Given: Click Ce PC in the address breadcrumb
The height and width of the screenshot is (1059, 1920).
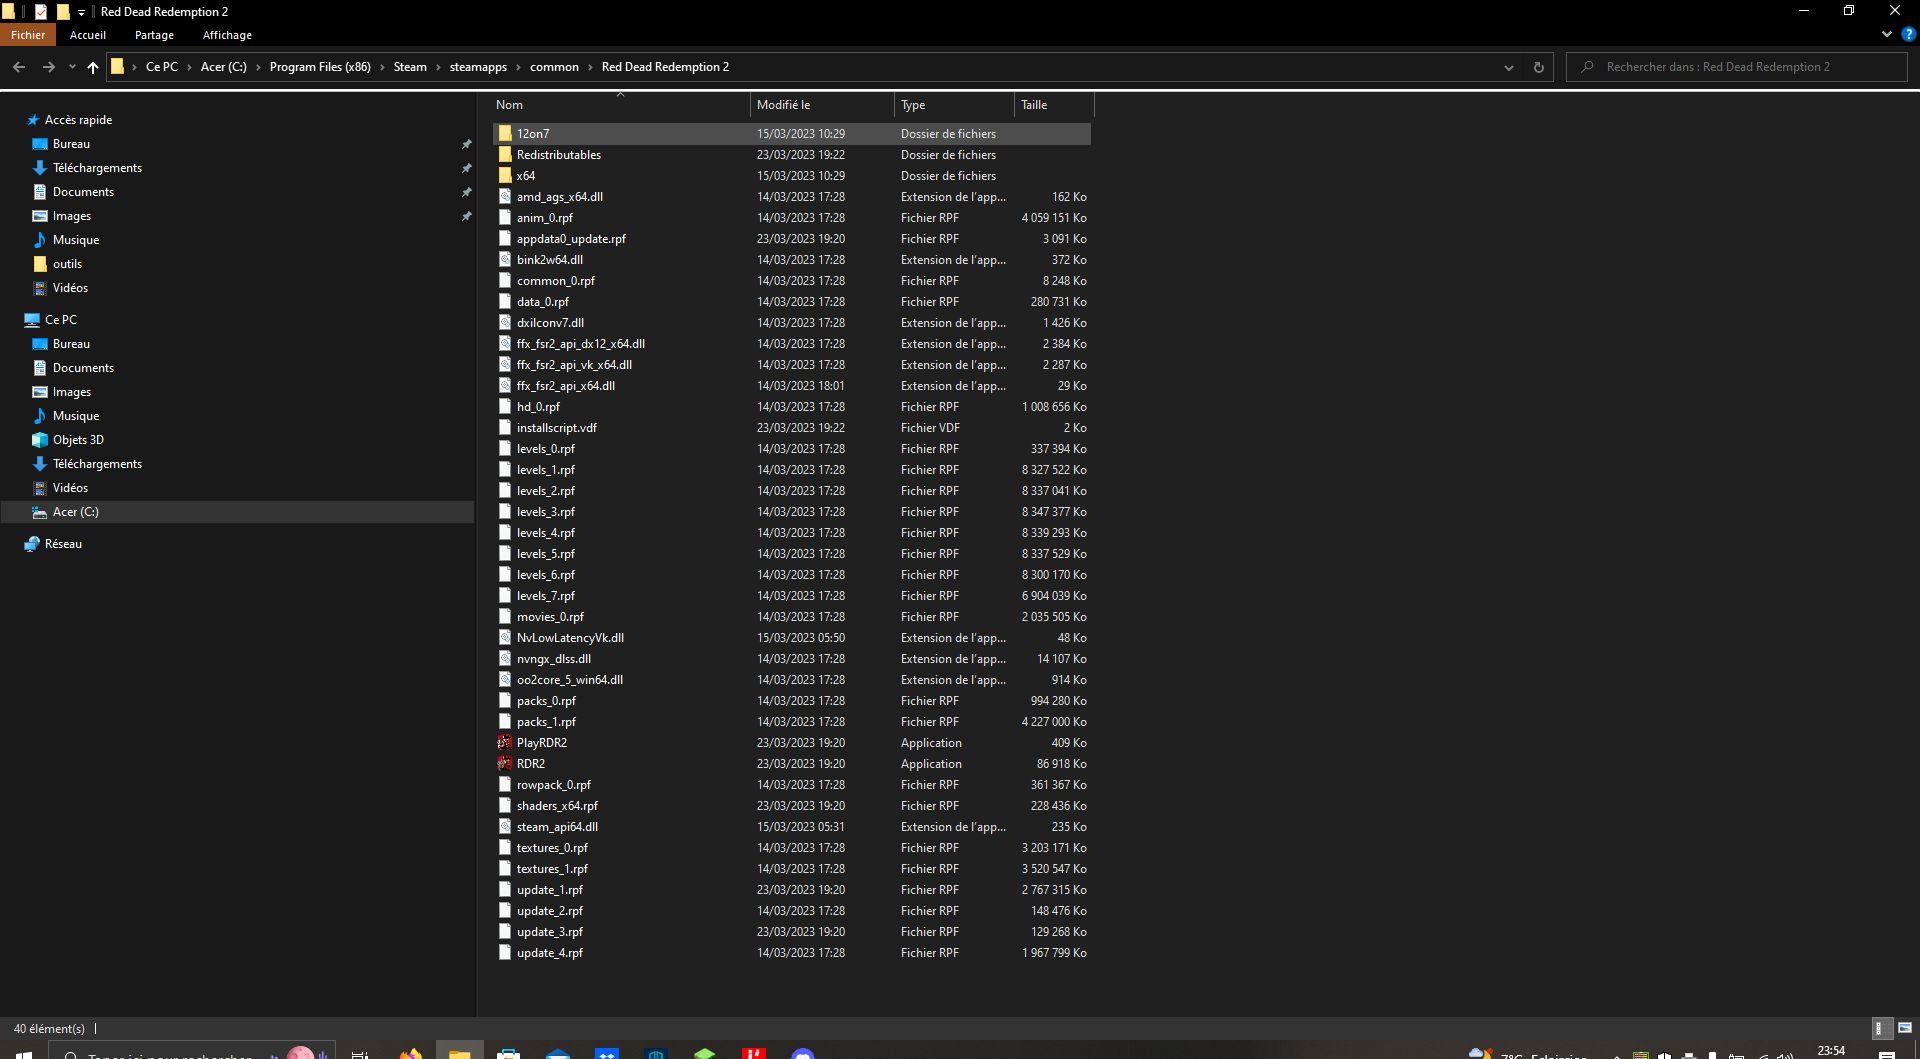Looking at the screenshot, I should pos(162,67).
